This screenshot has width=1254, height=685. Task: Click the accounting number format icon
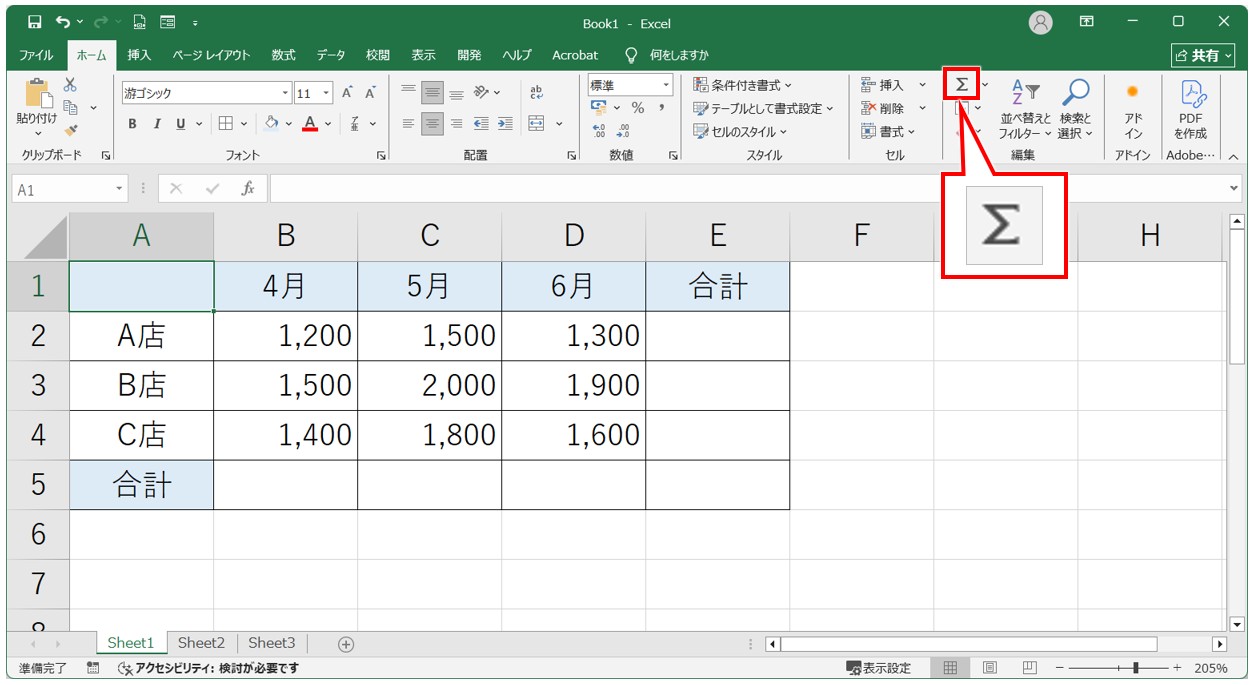[x=599, y=108]
